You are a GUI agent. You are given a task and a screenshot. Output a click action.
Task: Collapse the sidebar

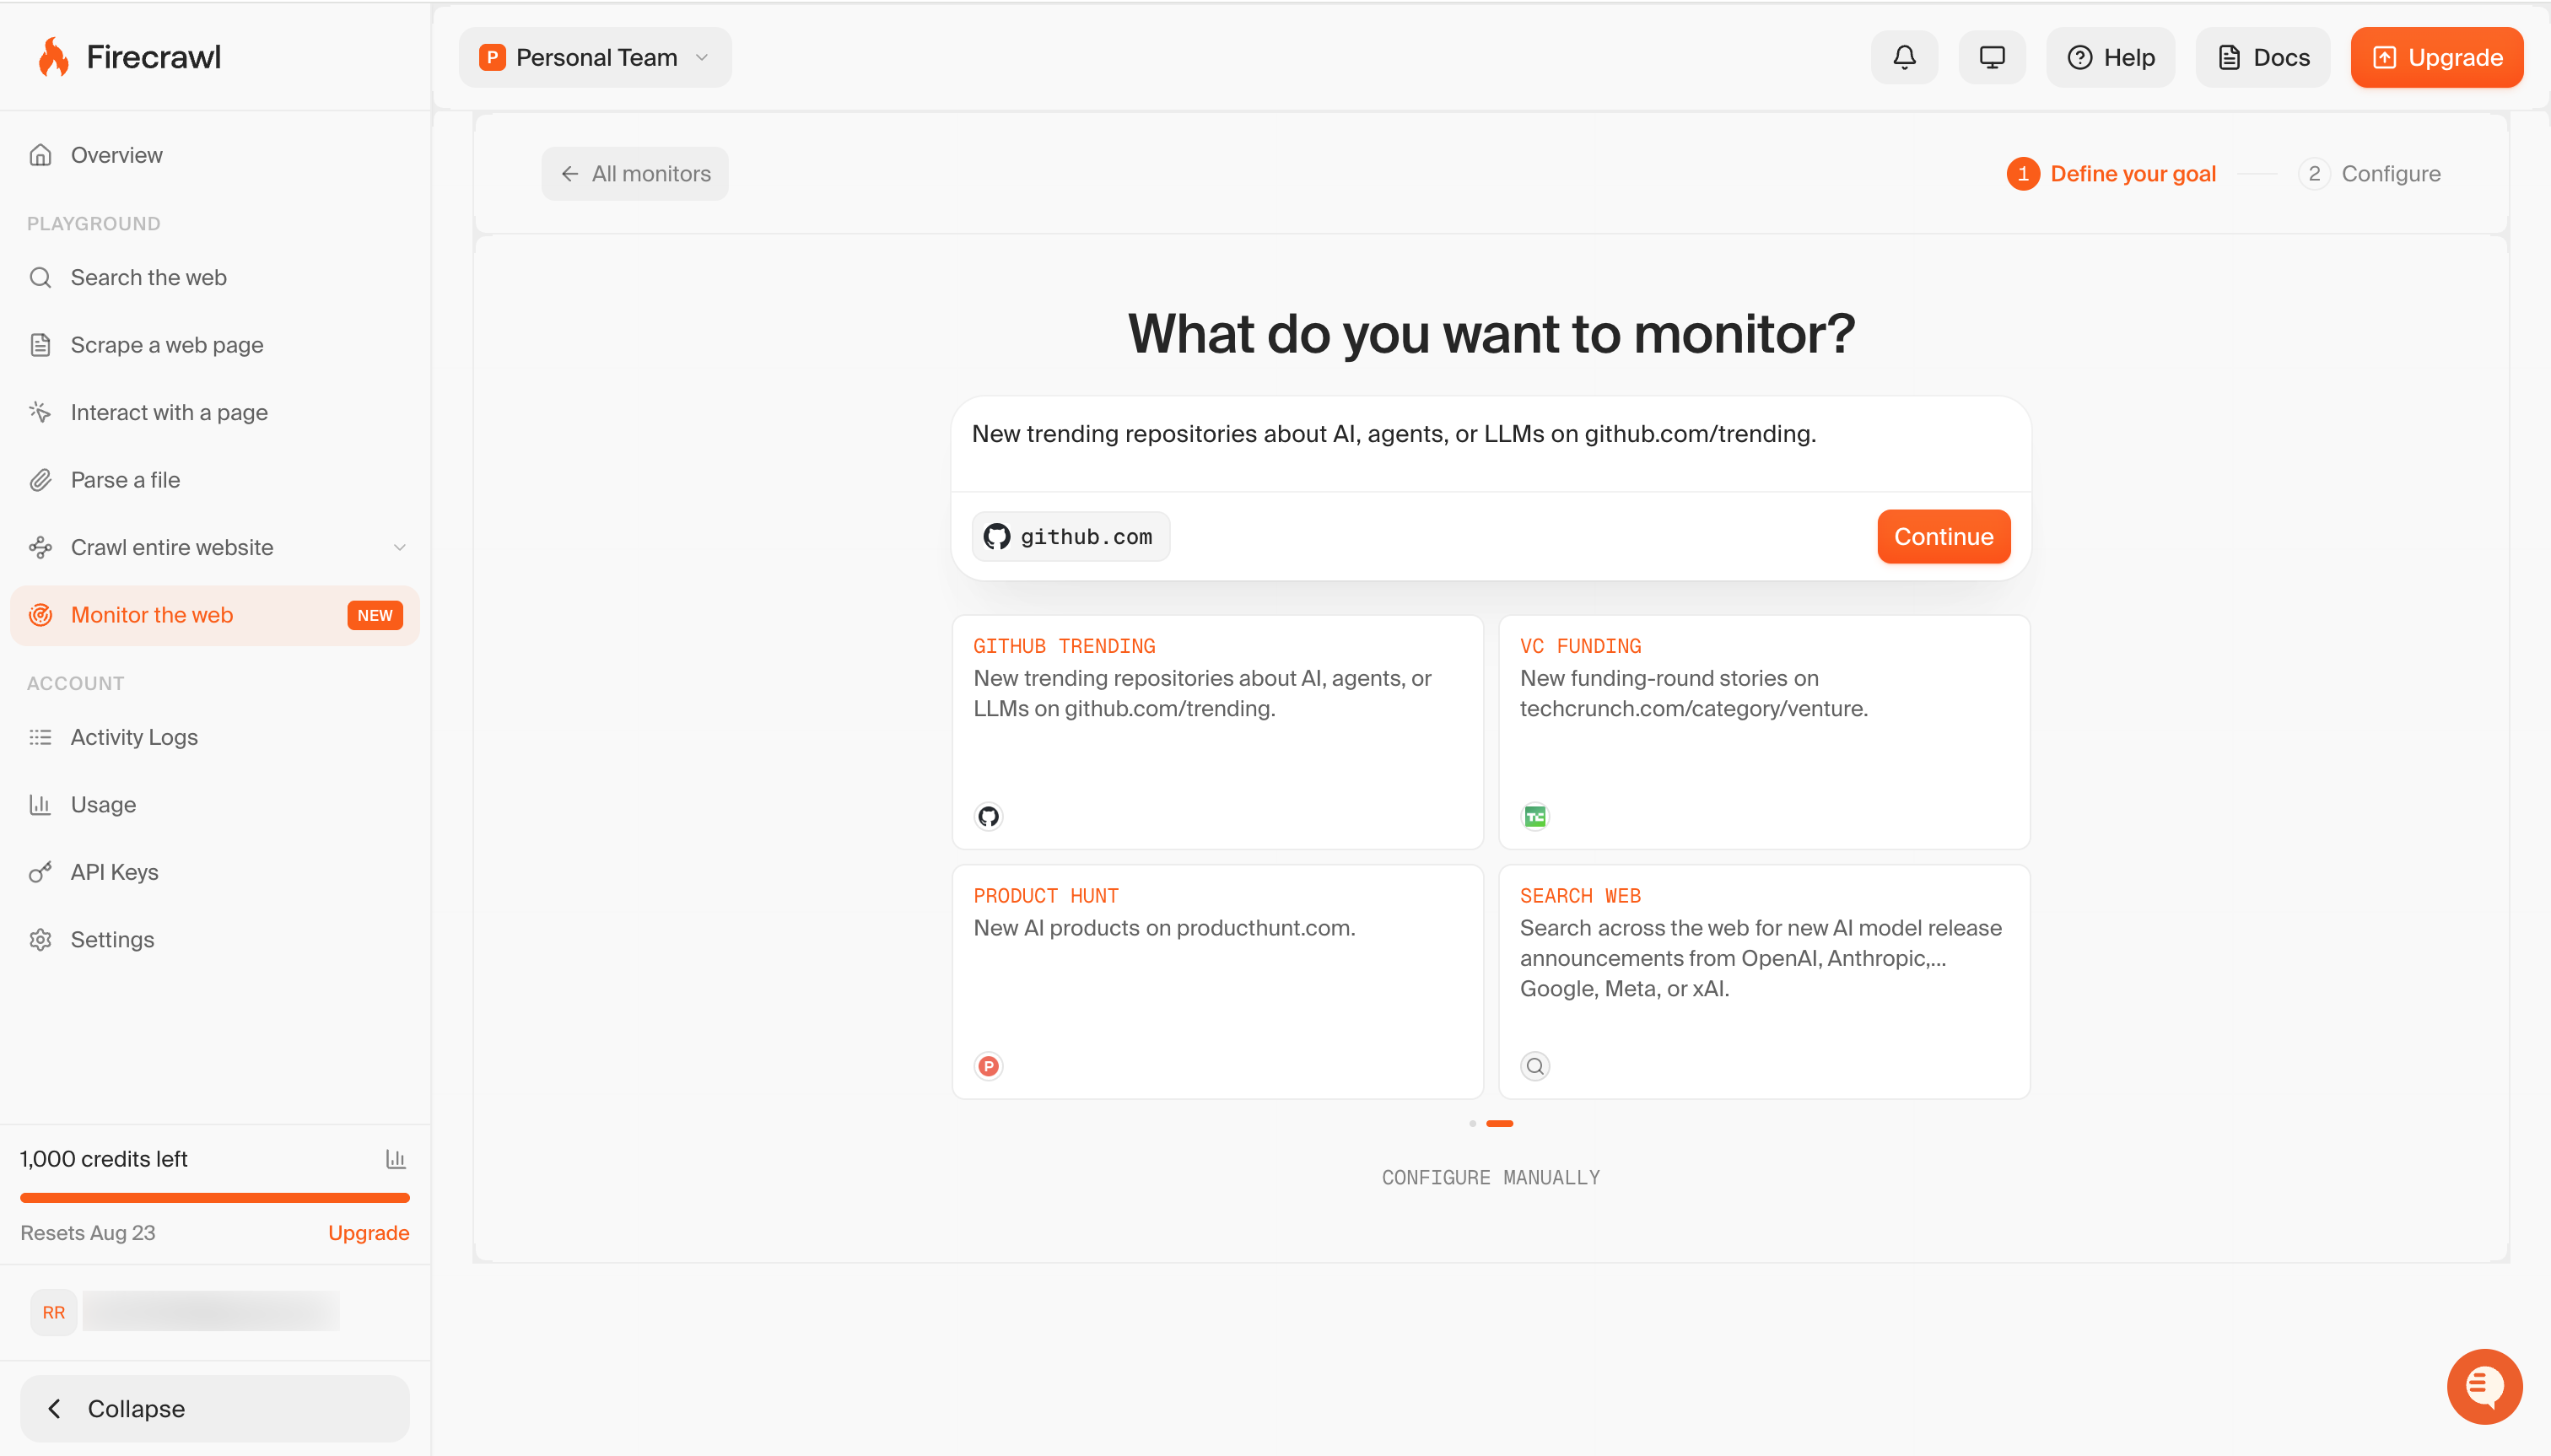point(215,1409)
